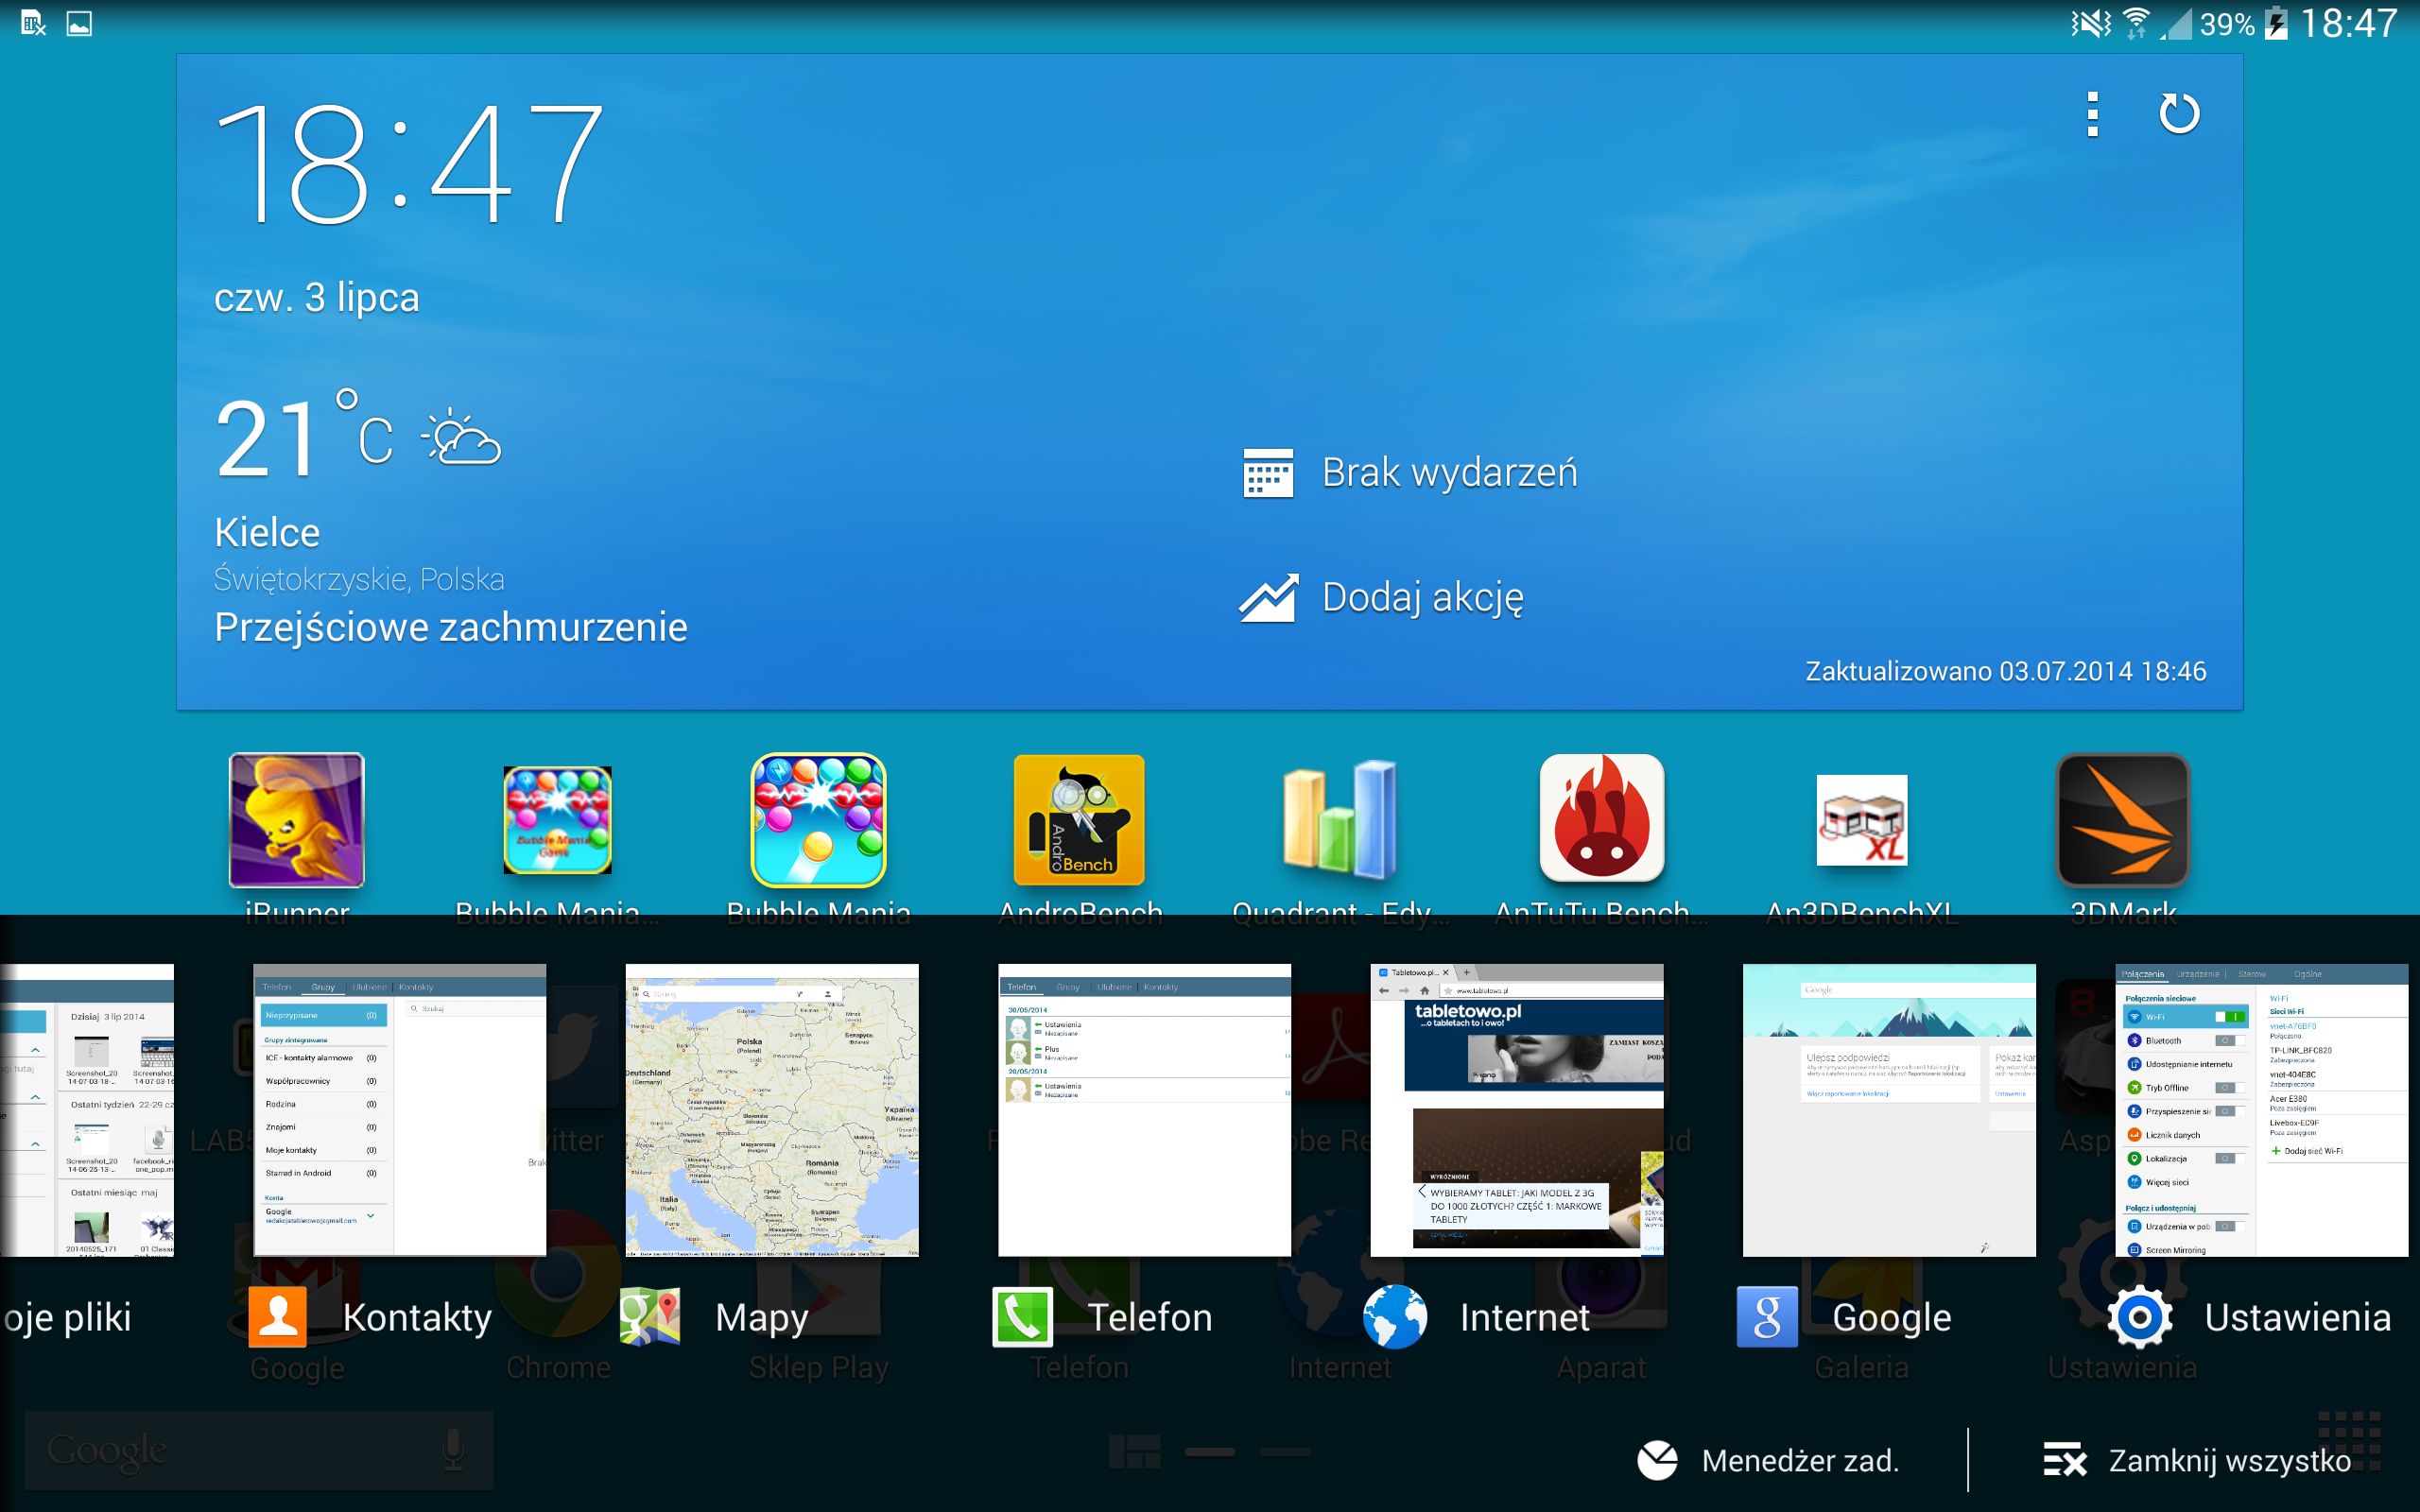This screenshot has height=1512, width=2420.
Task: Launch Bubble Mania Game with red banner icon
Action: click(x=557, y=820)
